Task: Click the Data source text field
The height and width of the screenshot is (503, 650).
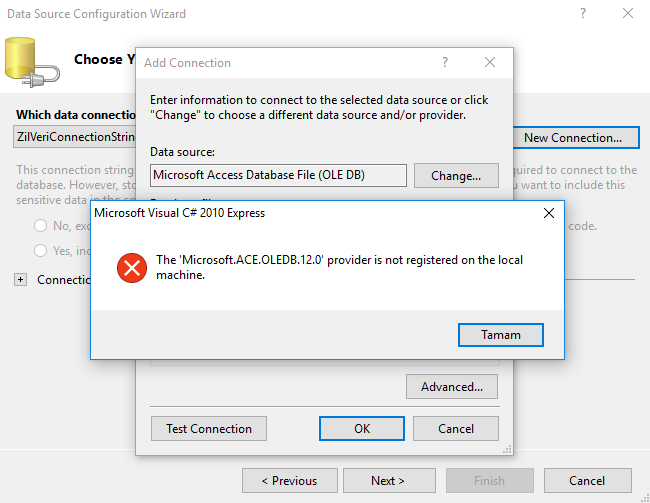Action: 278,175
